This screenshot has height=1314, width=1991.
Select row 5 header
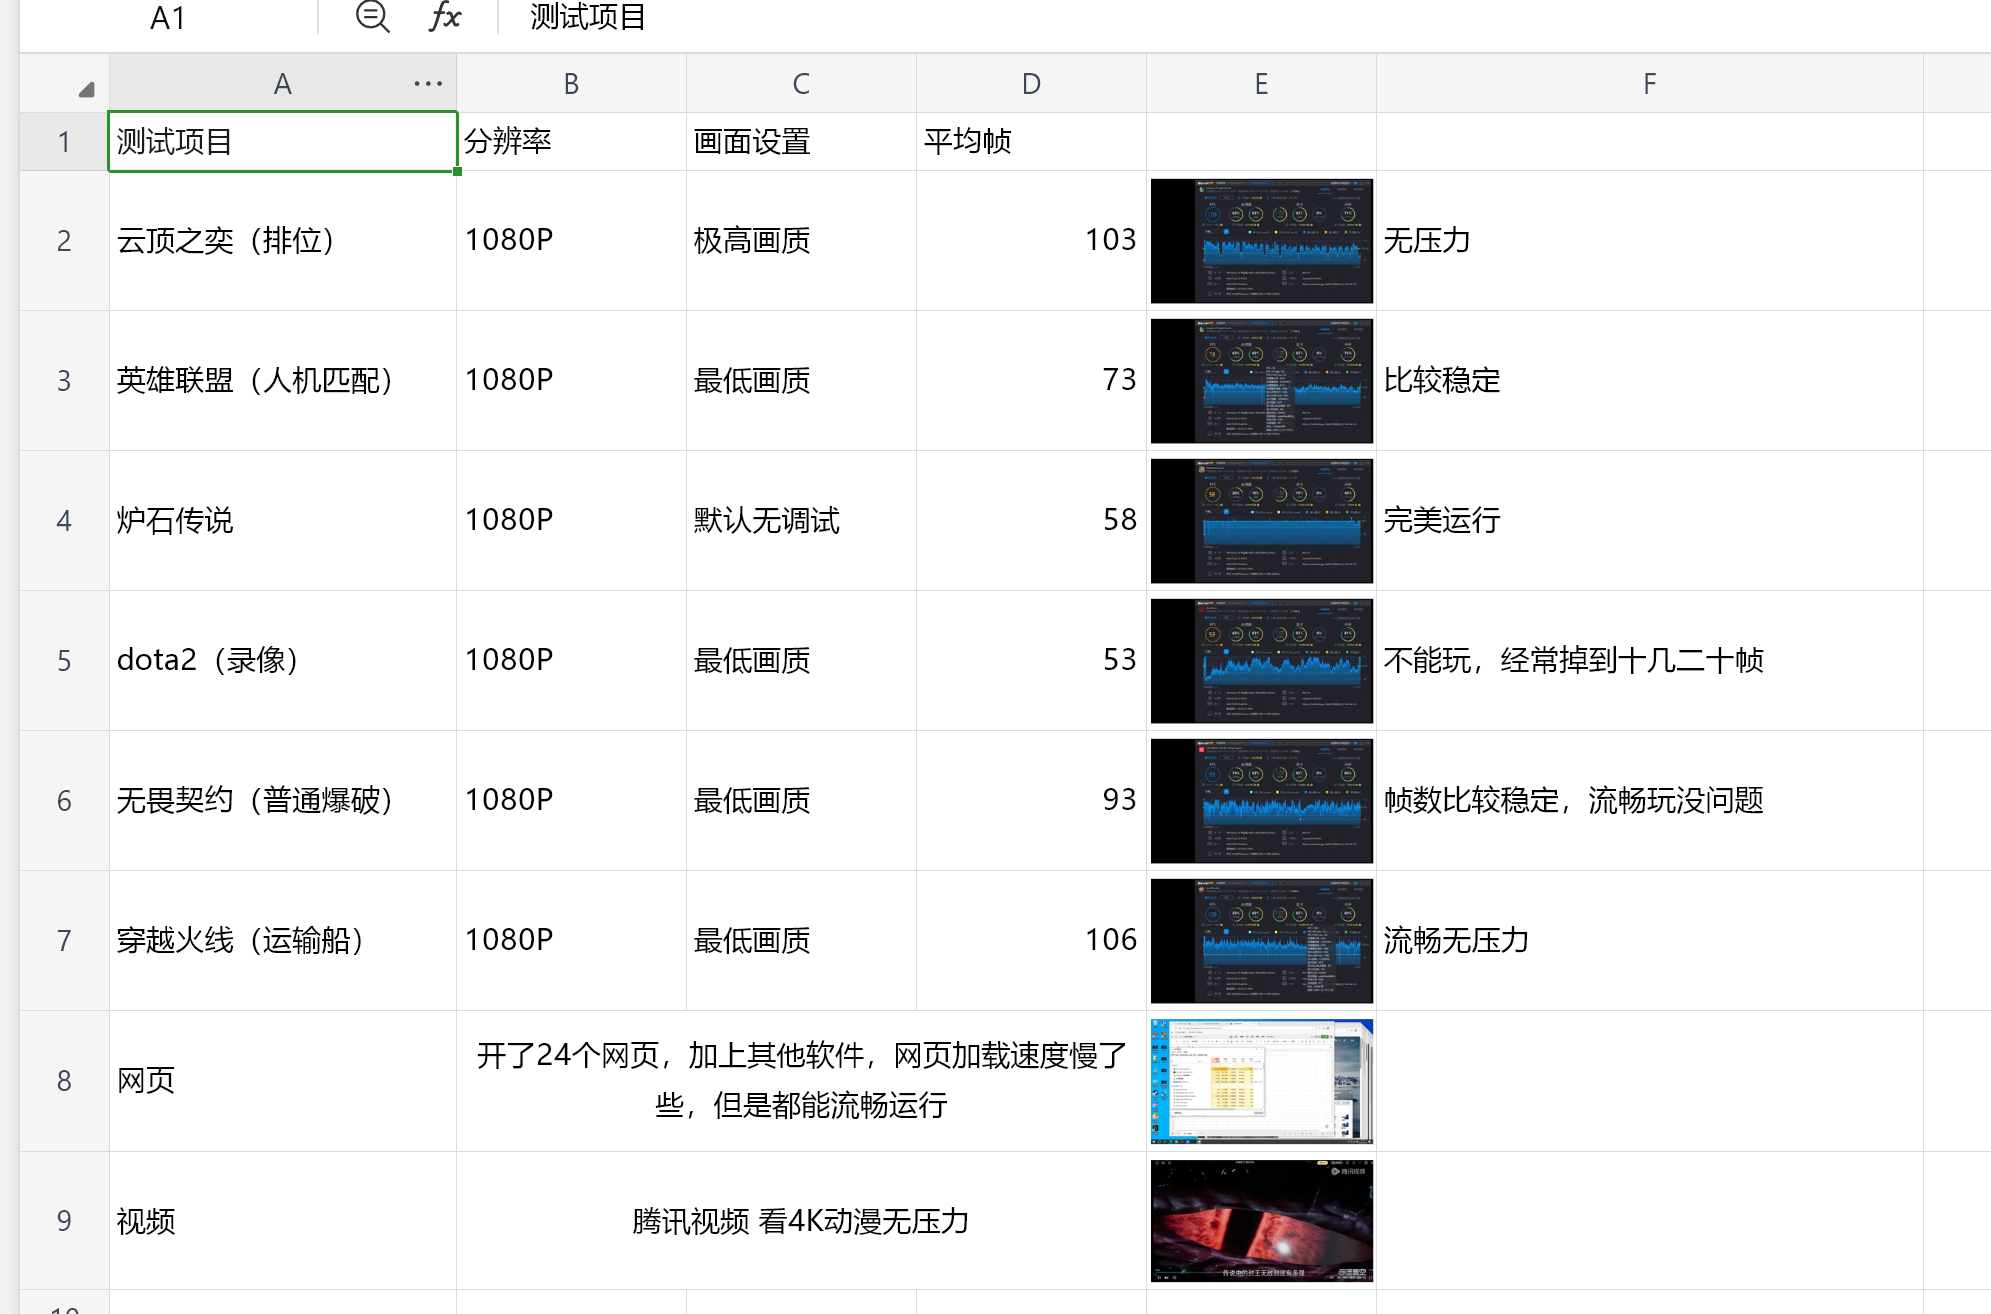(x=64, y=661)
